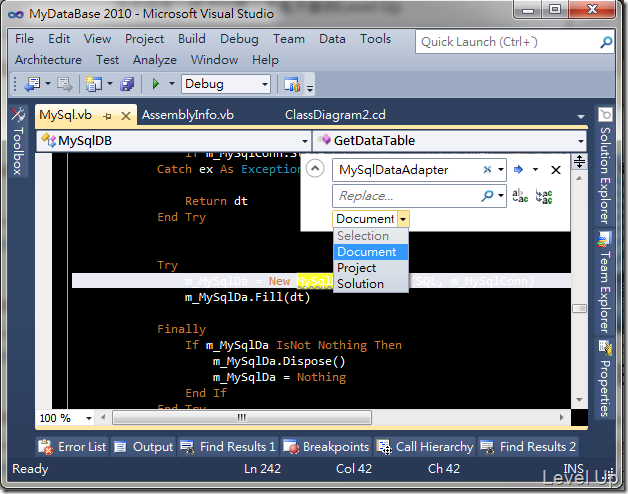Start debugging with green play arrow

[x=156, y=84]
